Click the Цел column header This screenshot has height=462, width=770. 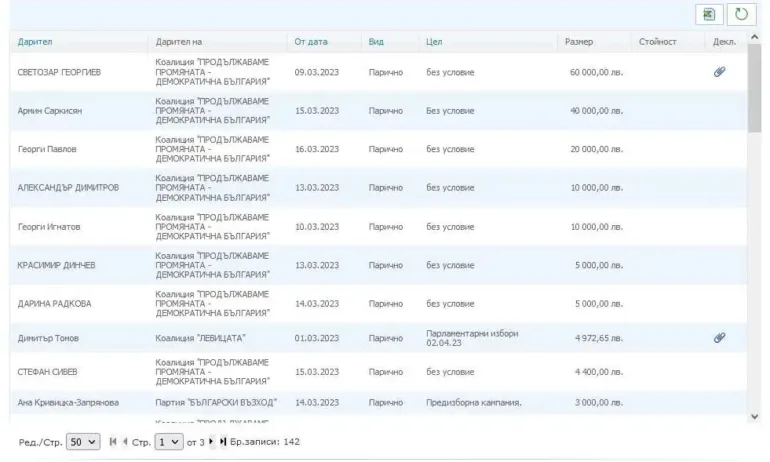click(434, 41)
